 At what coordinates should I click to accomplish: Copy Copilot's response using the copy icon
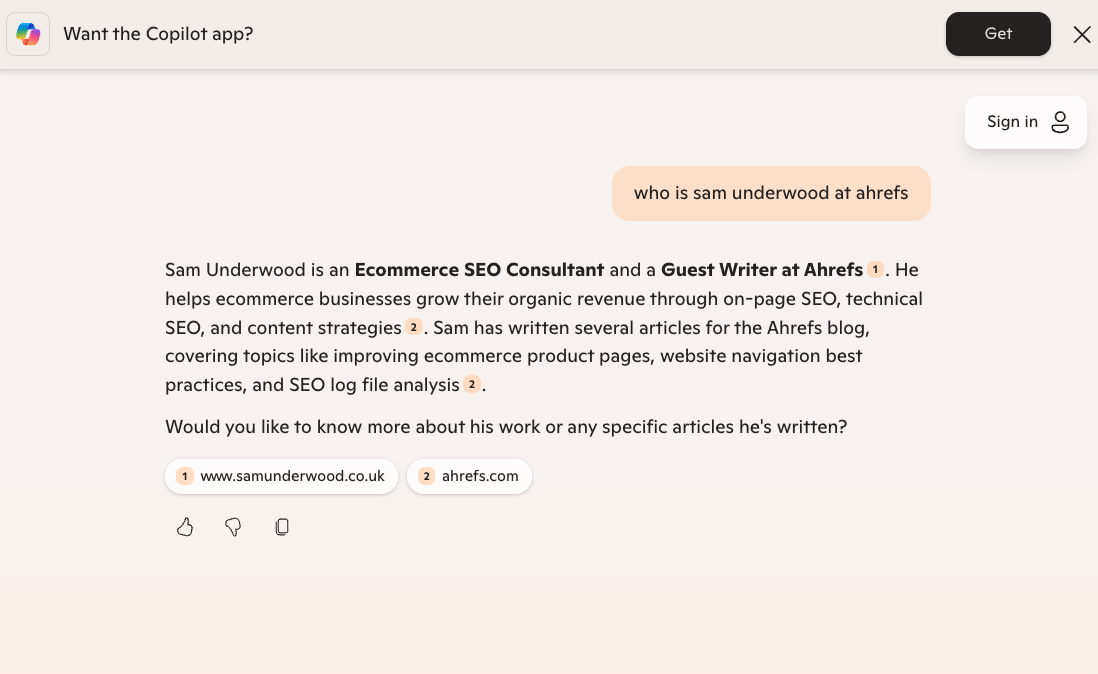(282, 527)
